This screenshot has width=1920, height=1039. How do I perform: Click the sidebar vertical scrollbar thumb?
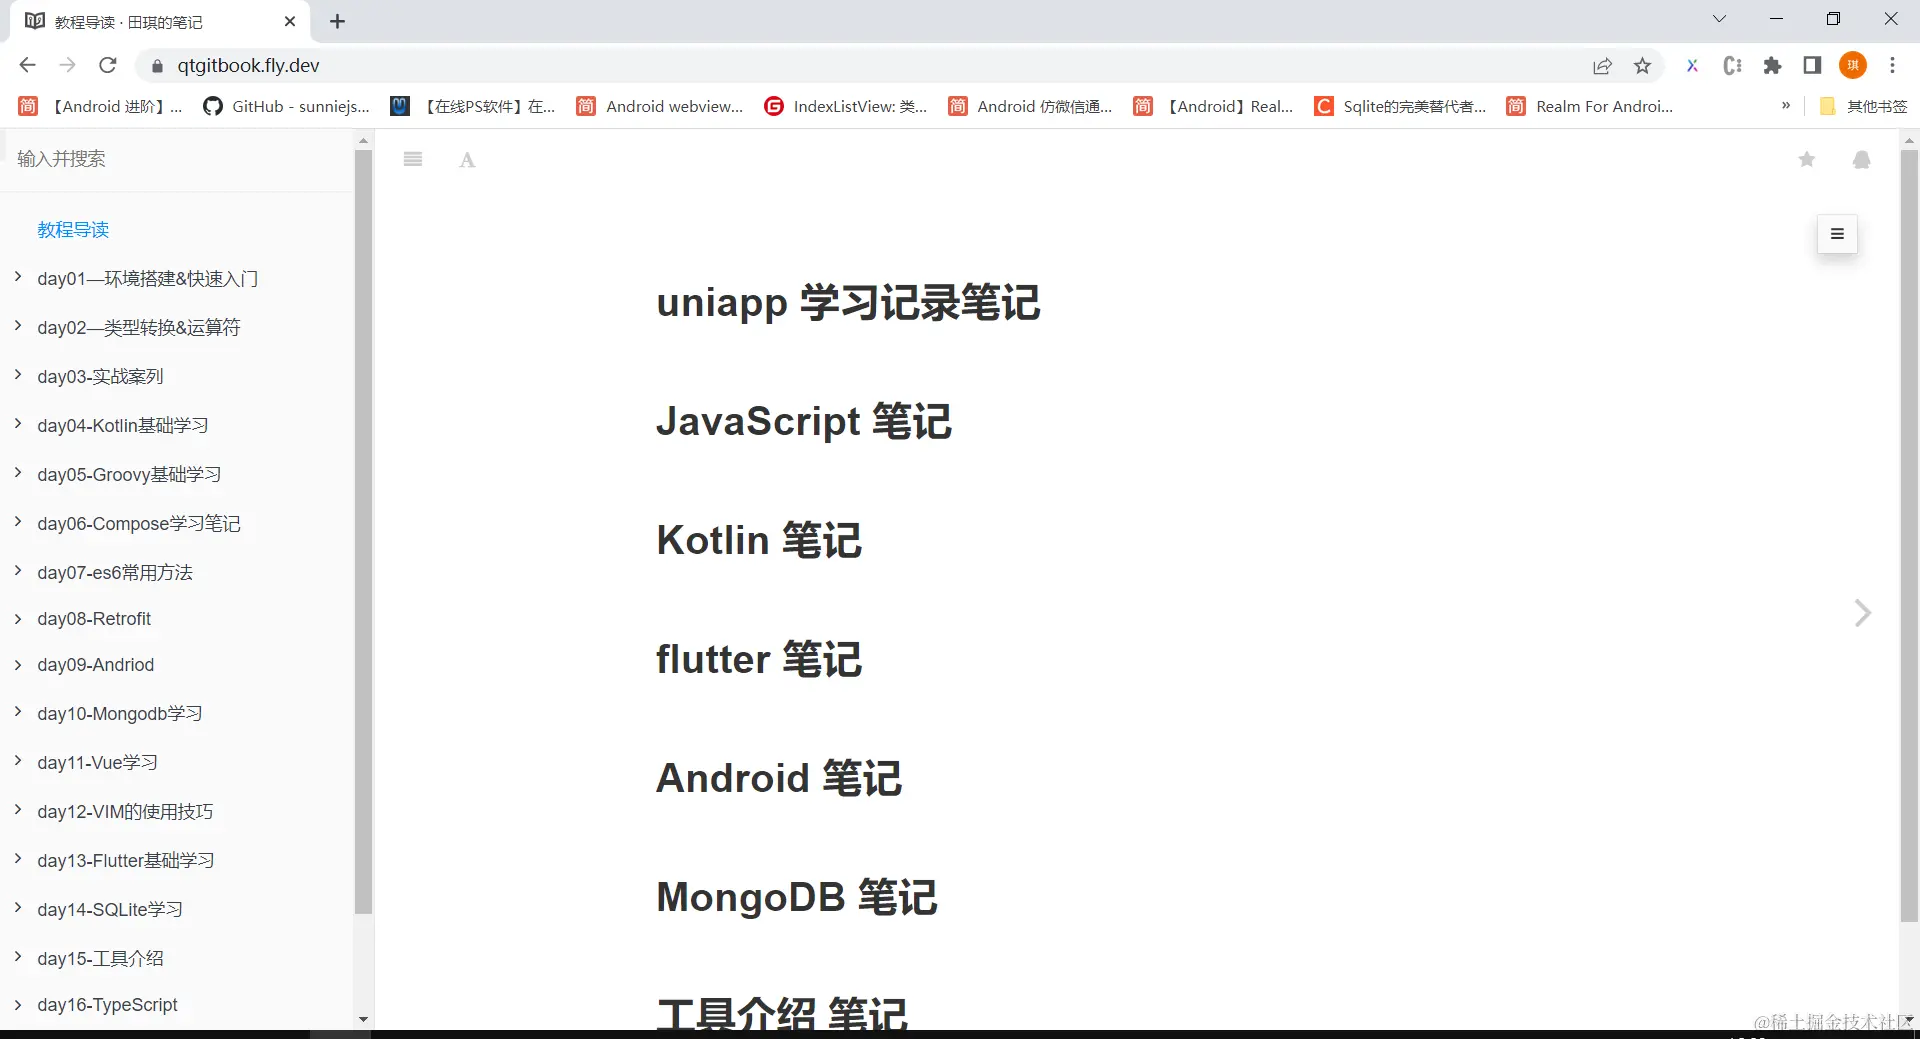point(363,532)
